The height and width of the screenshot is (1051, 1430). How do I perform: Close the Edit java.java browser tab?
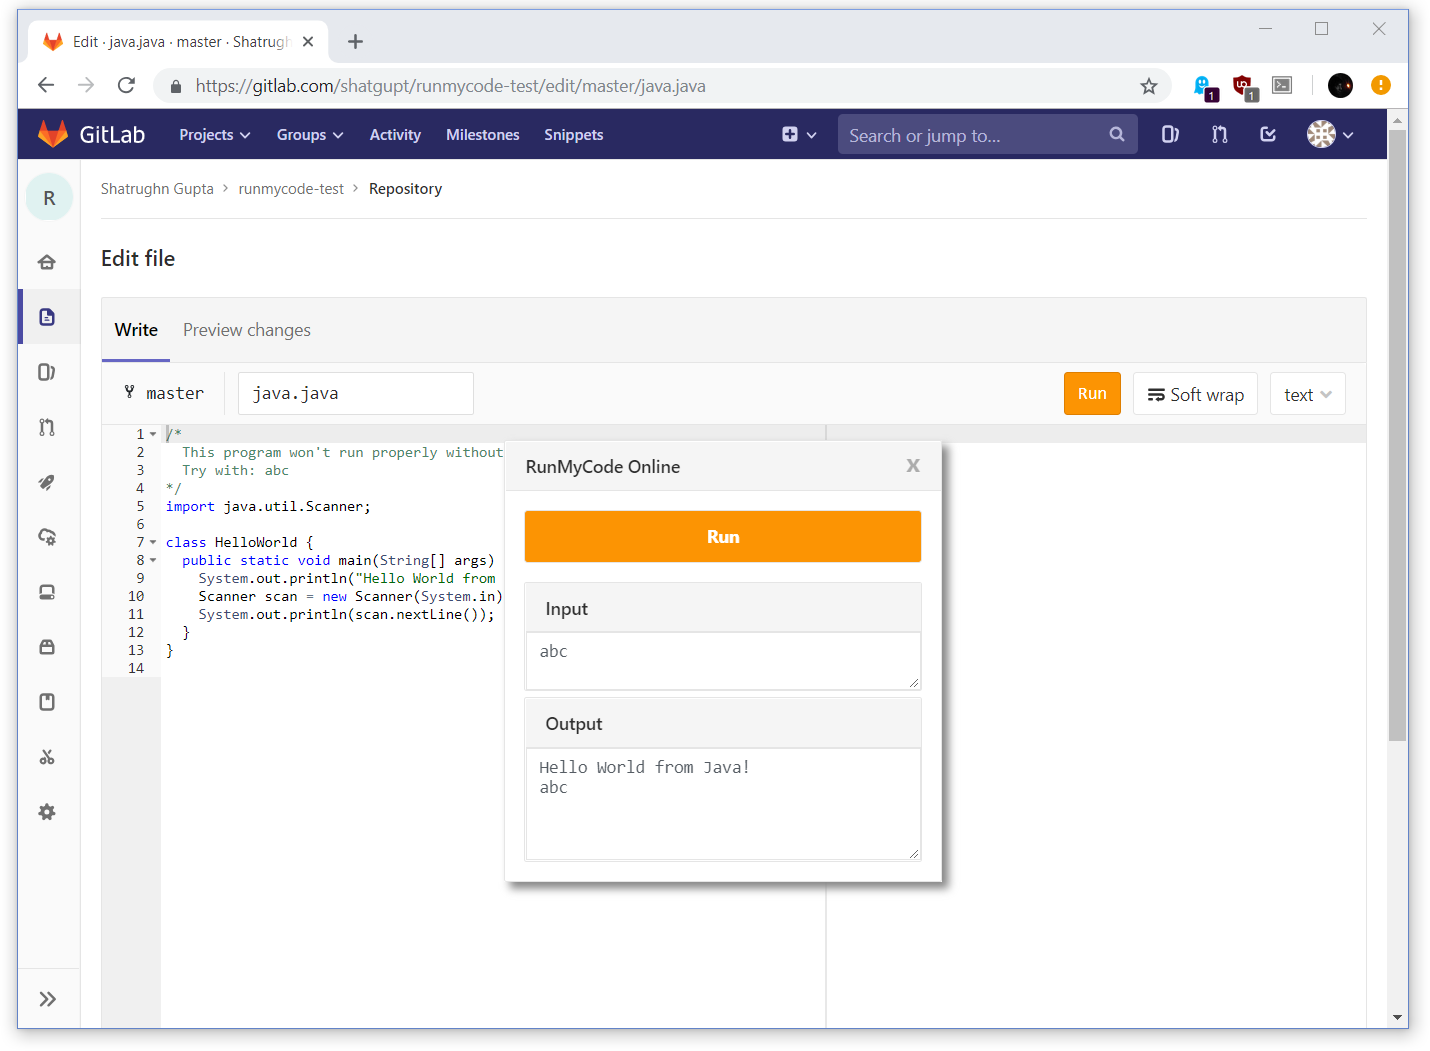coord(308,41)
